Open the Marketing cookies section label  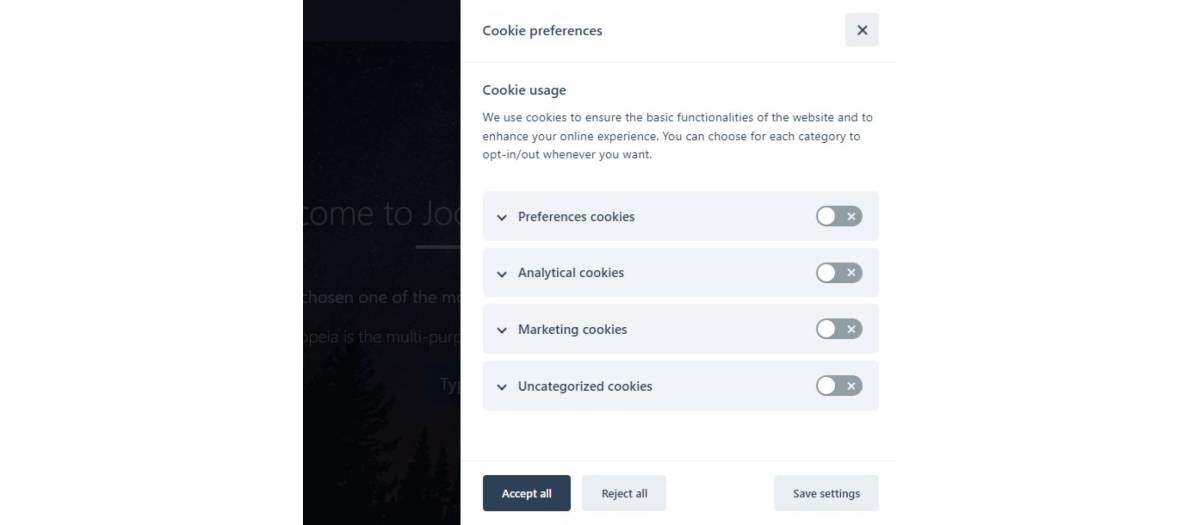pos(572,330)
